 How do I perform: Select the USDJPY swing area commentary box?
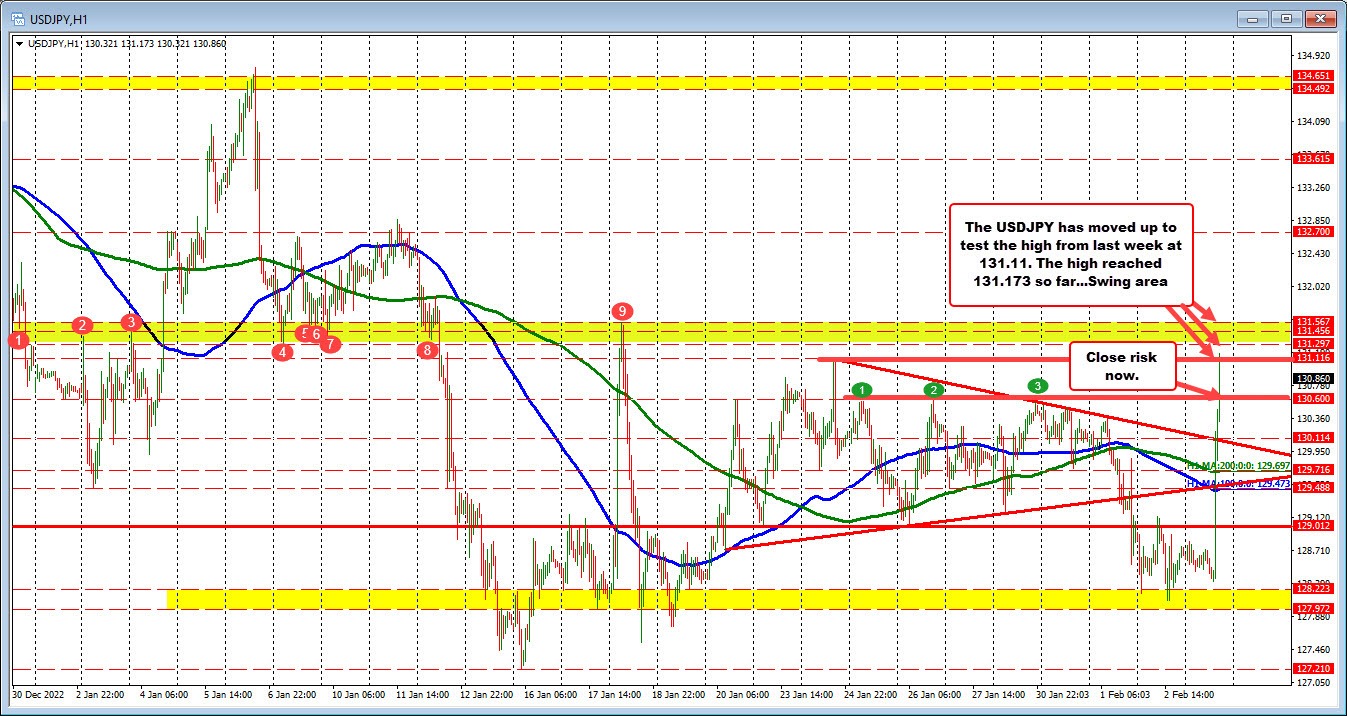click(x=1070, y=255)
